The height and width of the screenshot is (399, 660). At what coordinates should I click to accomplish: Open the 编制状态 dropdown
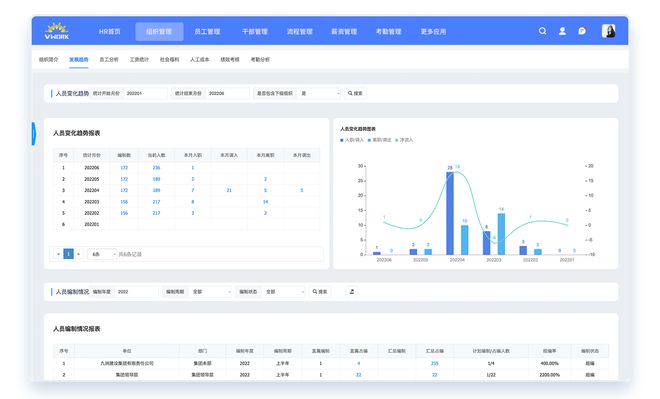point(284,292)
